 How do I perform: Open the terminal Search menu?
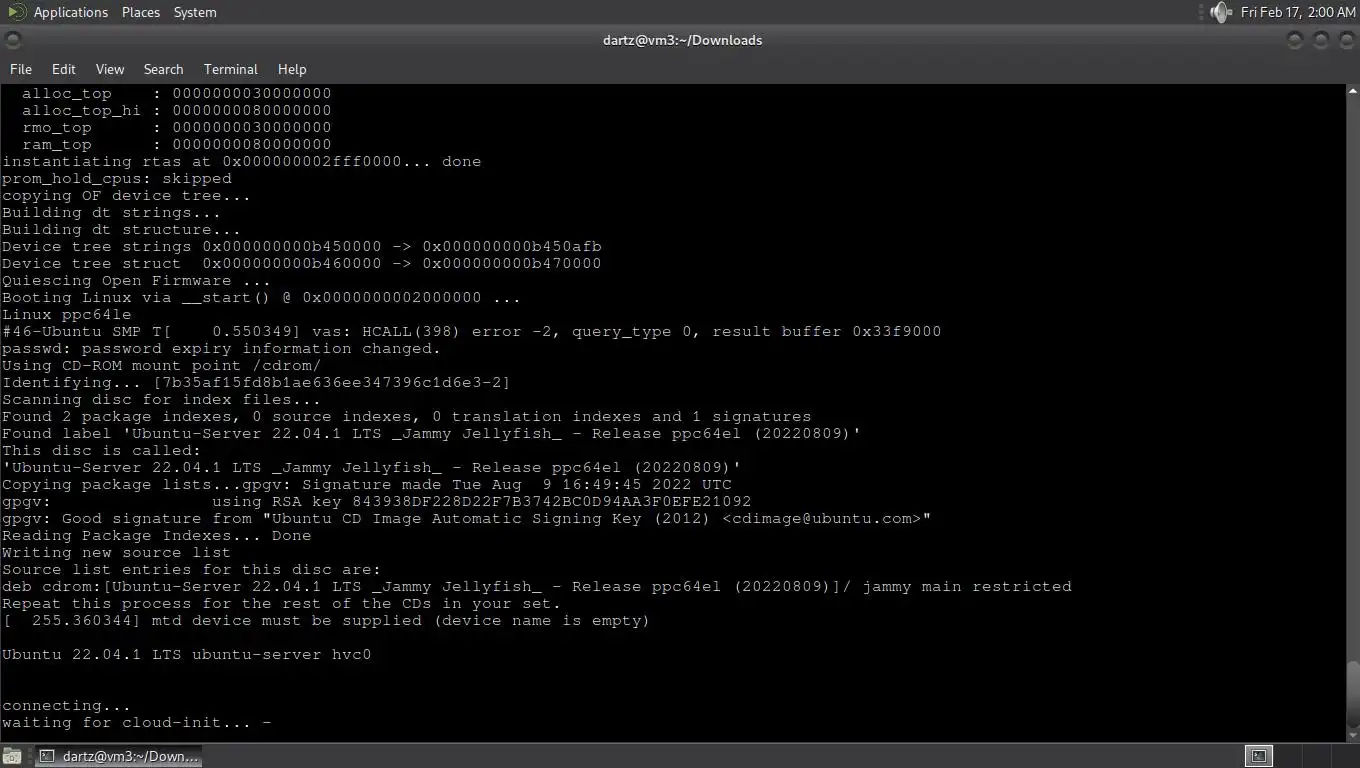(163, 69)
